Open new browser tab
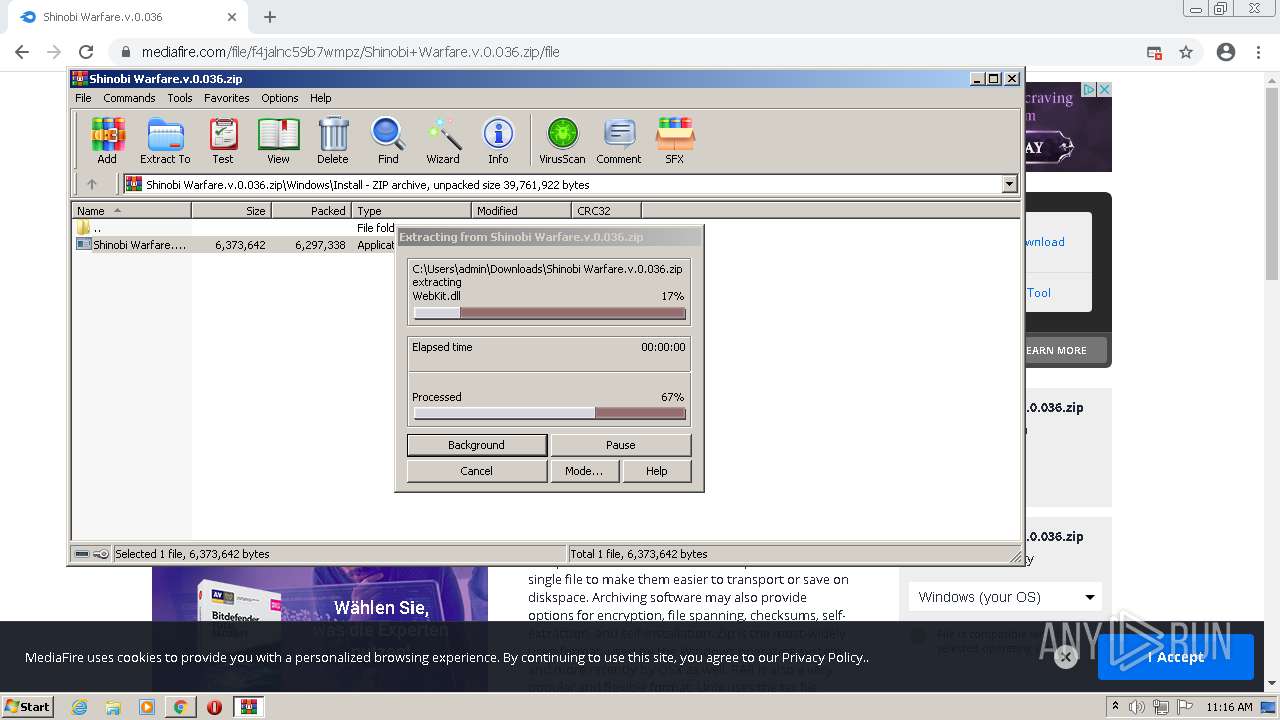This screenshot has width=1280, height=720. pyautogui.click(x=270, y=17)
